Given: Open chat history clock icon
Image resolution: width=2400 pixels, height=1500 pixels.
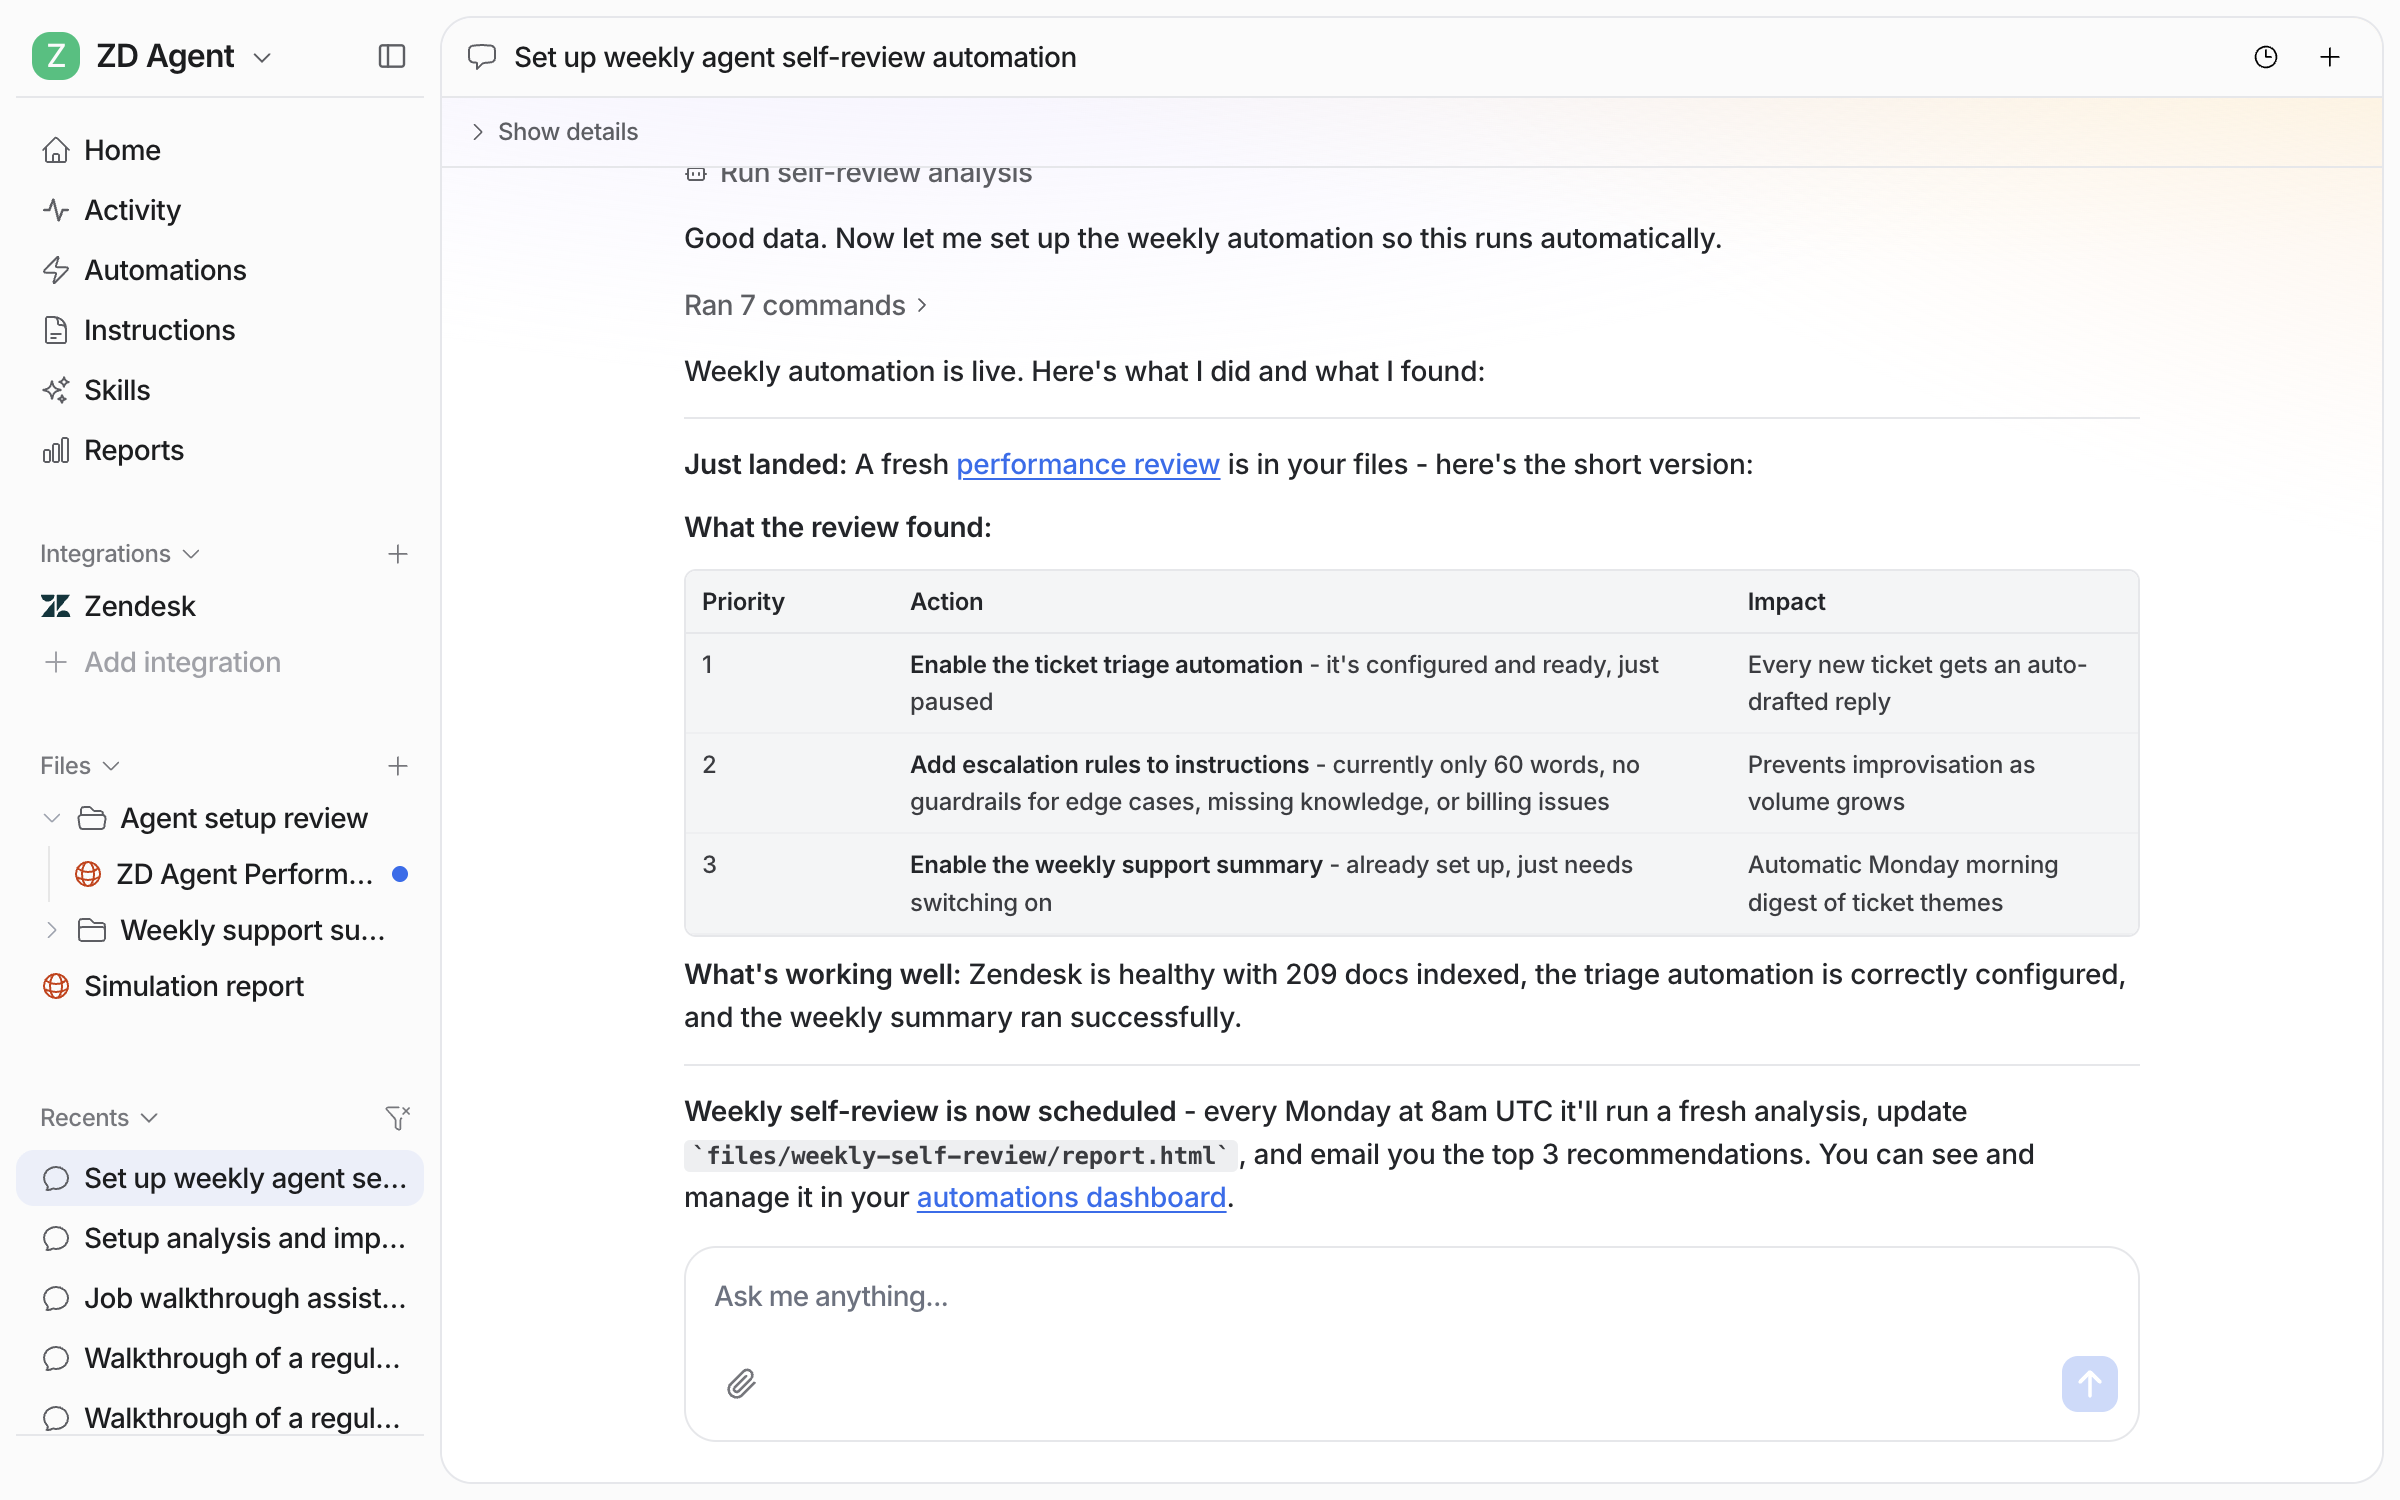Looking at the screenshot, I should pyautogui.click(x=2266, y=57).
